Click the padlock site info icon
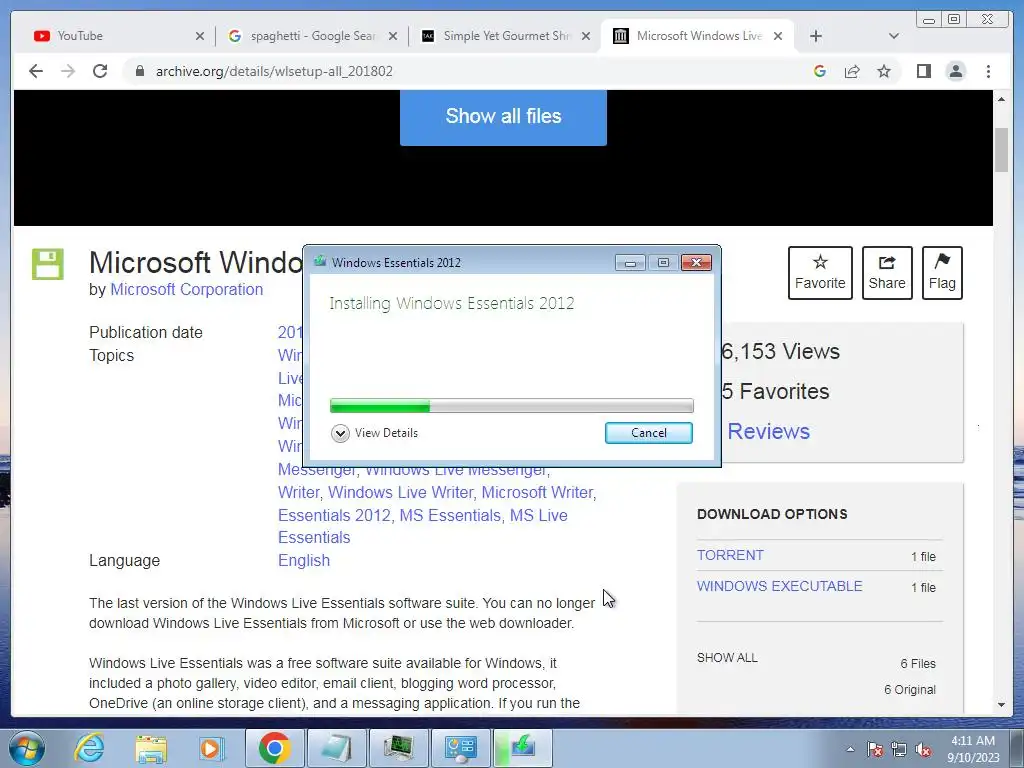The image size is (1024, 768). point(140,71)
